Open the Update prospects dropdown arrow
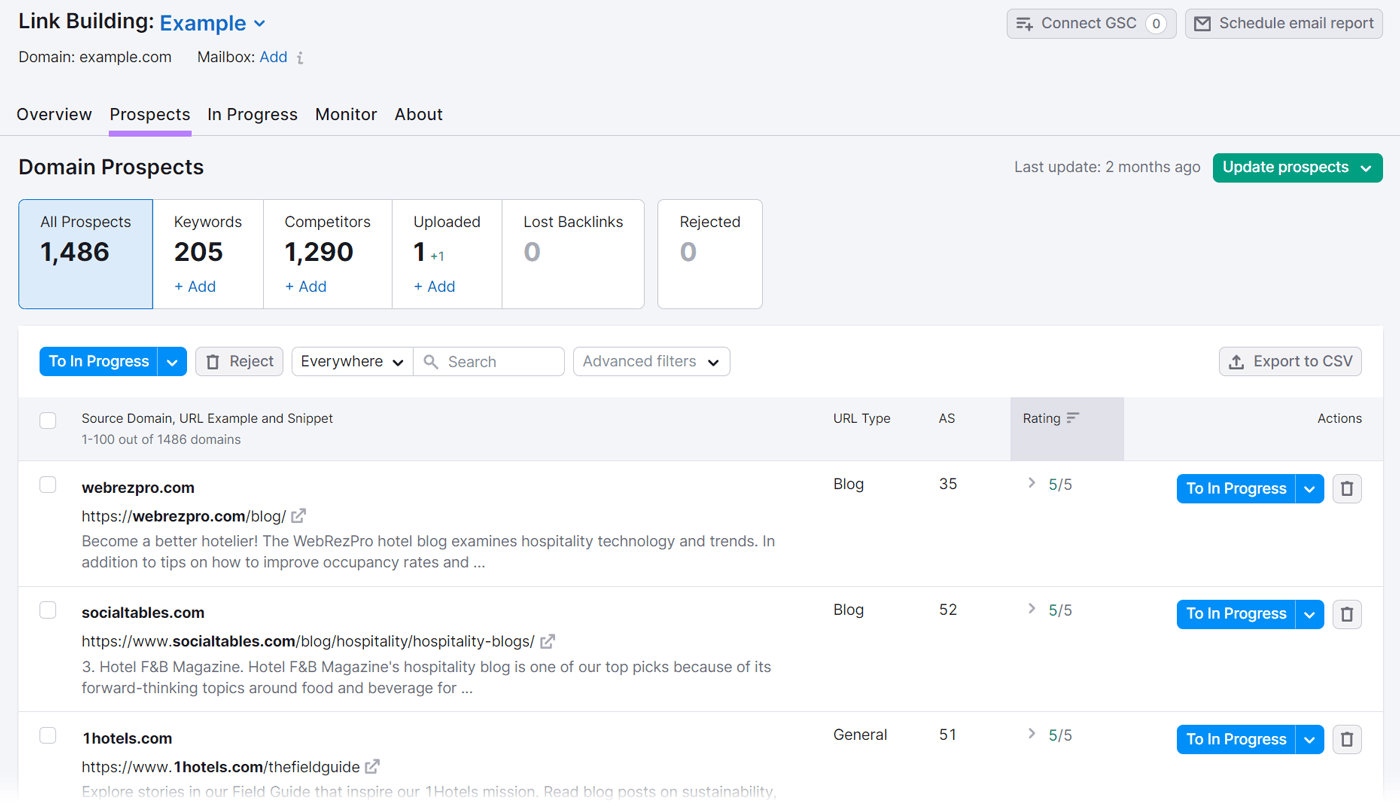 coord(1368,167)
